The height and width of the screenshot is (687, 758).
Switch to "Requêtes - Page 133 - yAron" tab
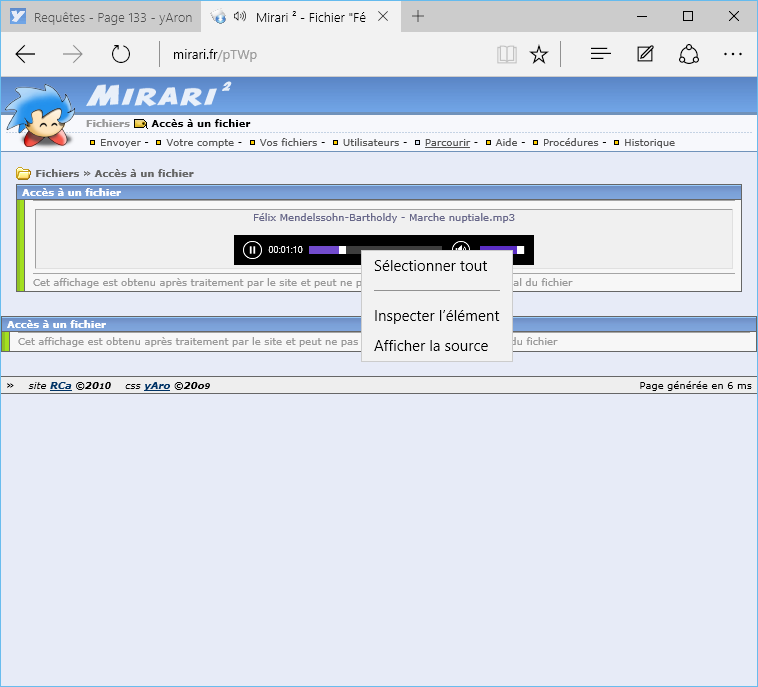100,17
